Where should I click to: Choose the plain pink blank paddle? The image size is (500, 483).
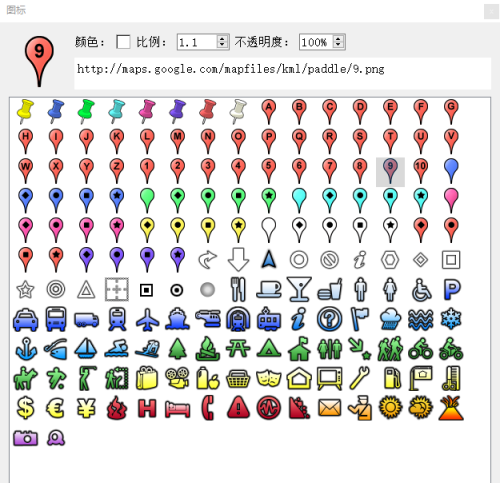click(x=451, y=200)
